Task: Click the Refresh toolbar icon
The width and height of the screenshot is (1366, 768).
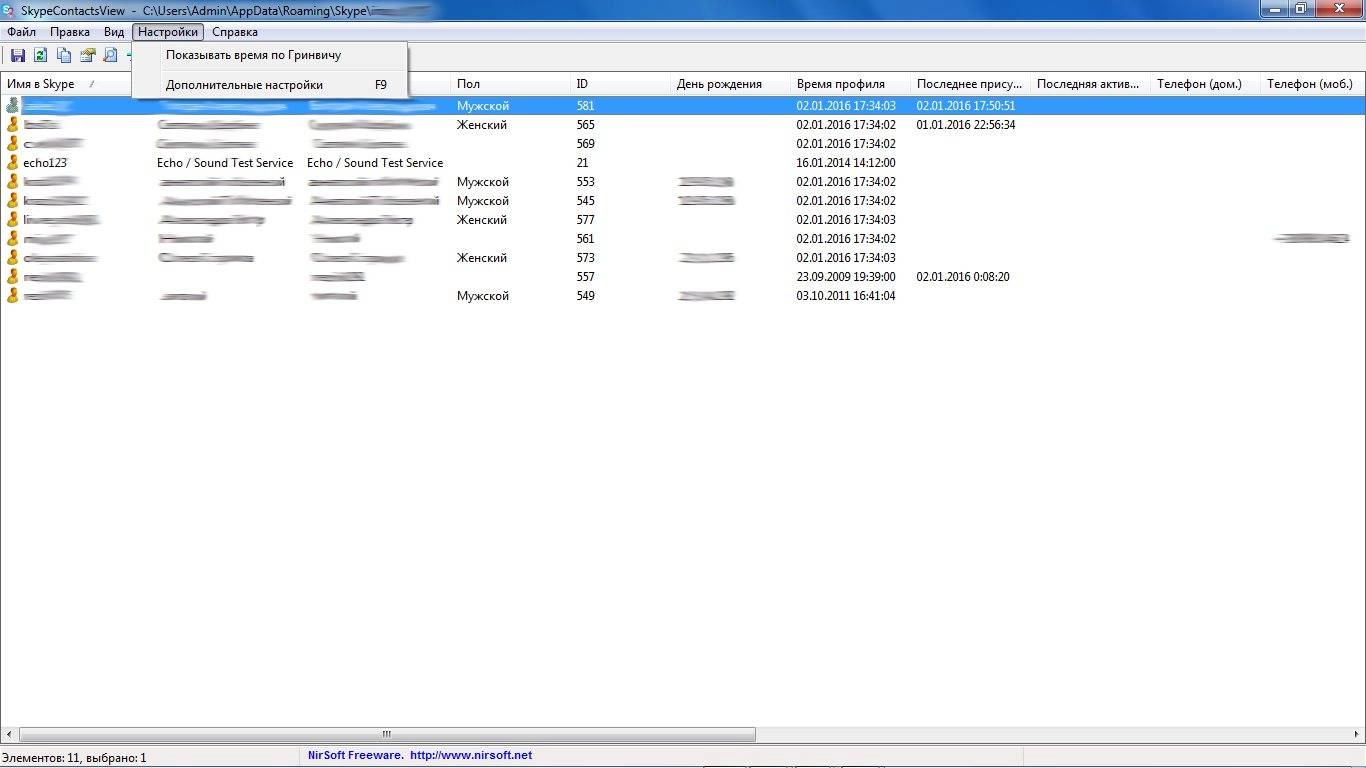Action: (41, 56)
